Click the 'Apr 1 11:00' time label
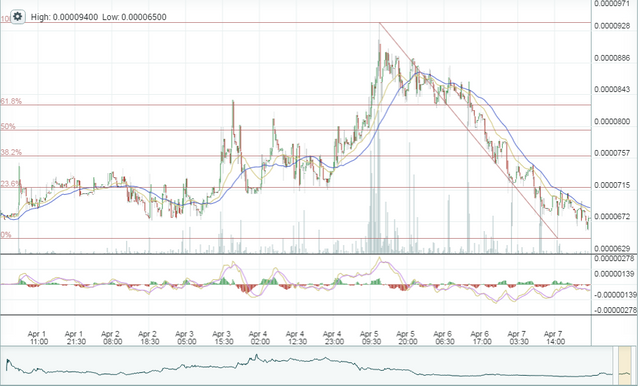640x386 pixels. pos(37,337)
